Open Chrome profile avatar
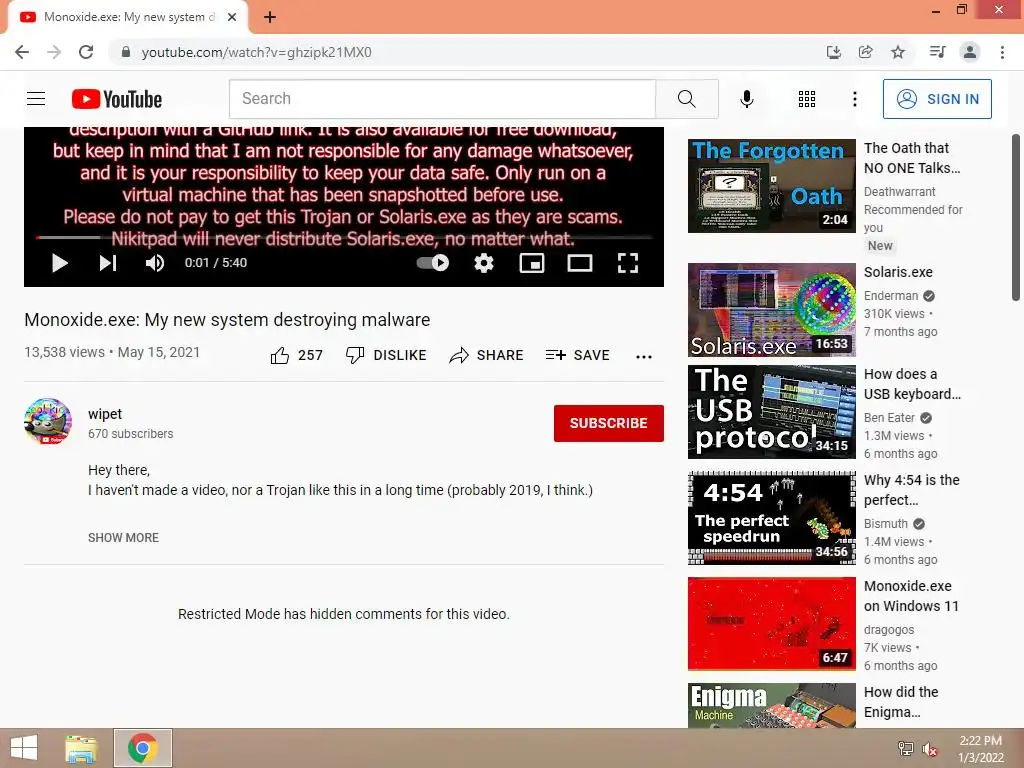 [970, 52]
